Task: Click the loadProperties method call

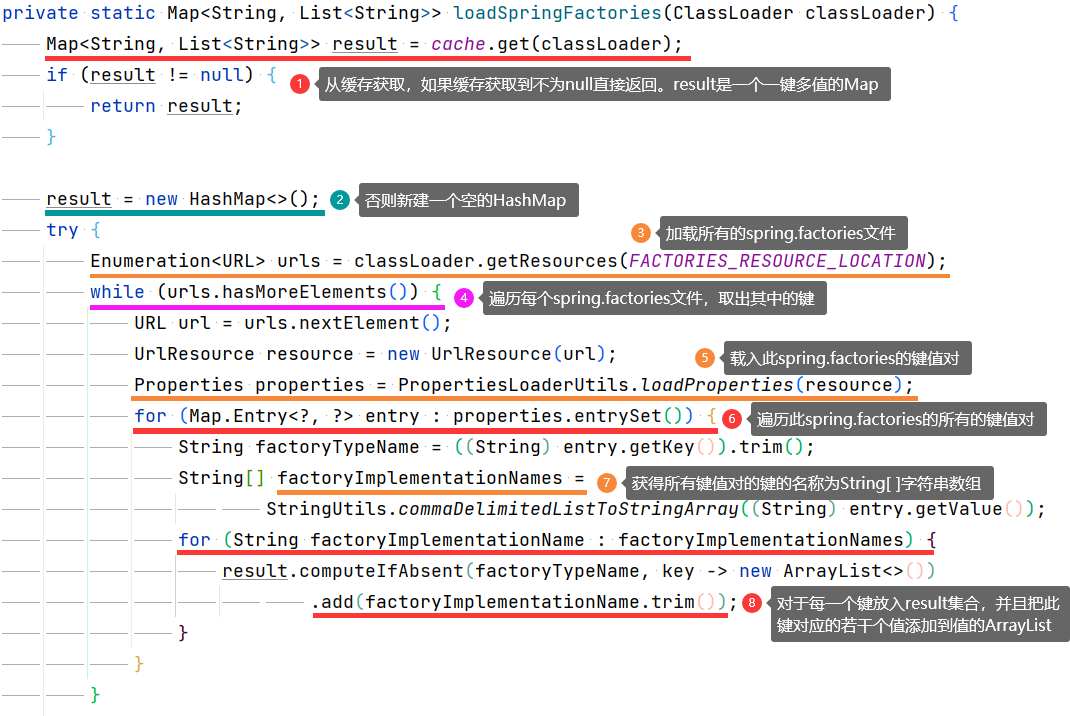Action: [x=716, y=385]
